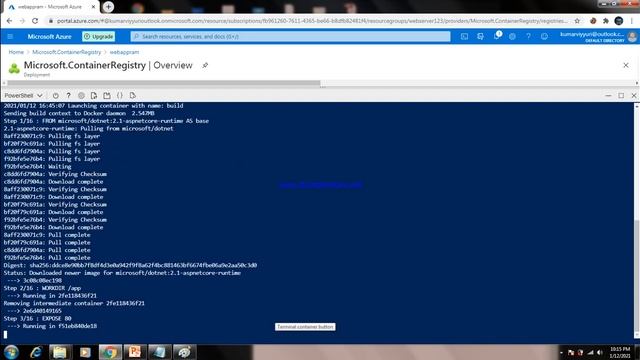This screenshot has width=640, height=360.
Task: Minimize the Cloud Shell pane
Action: pos(608,96)
